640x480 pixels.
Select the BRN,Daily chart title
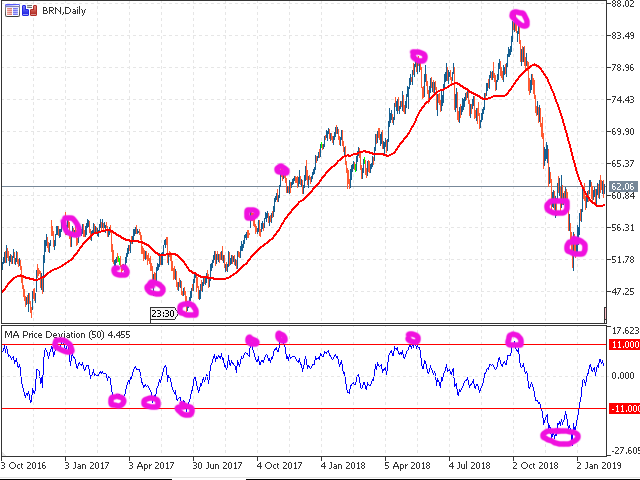[64, 11]
